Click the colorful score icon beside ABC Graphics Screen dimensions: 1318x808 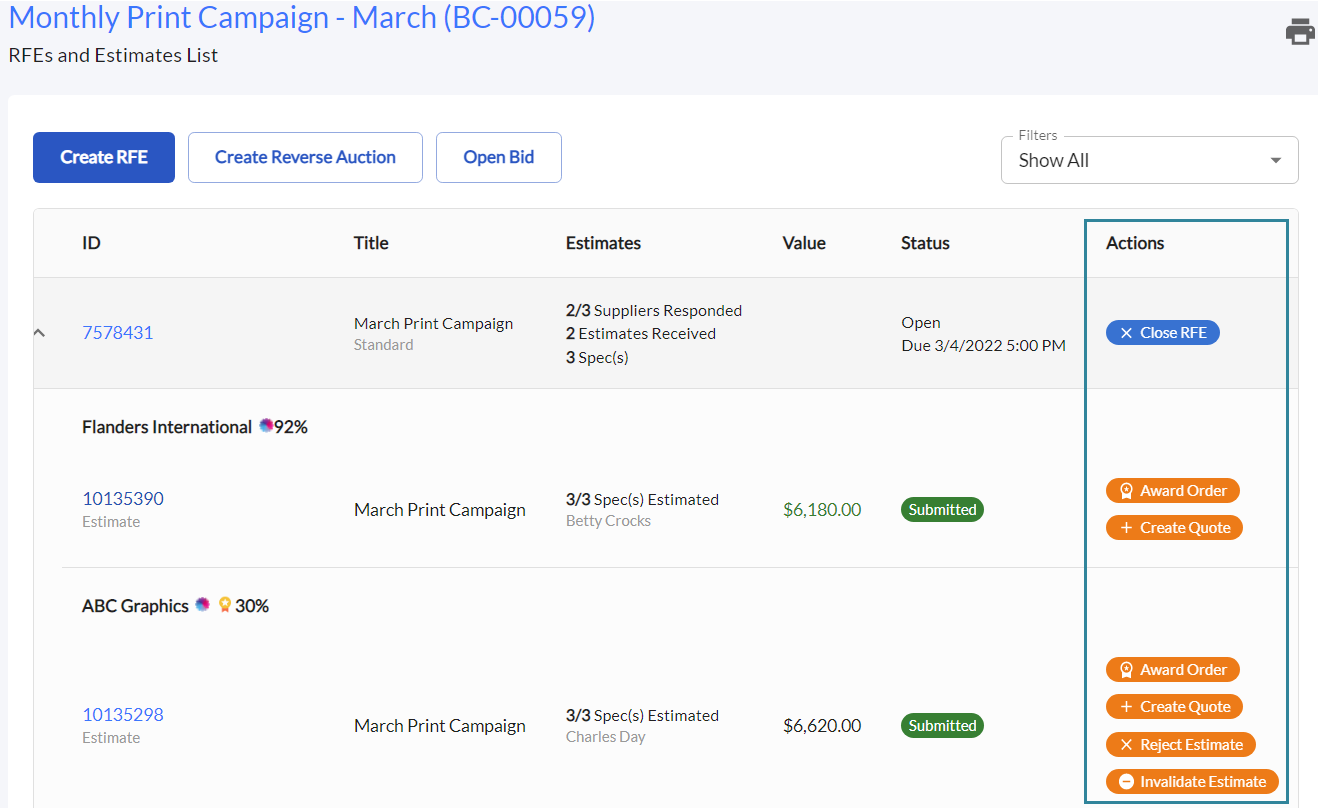(203, 604)
